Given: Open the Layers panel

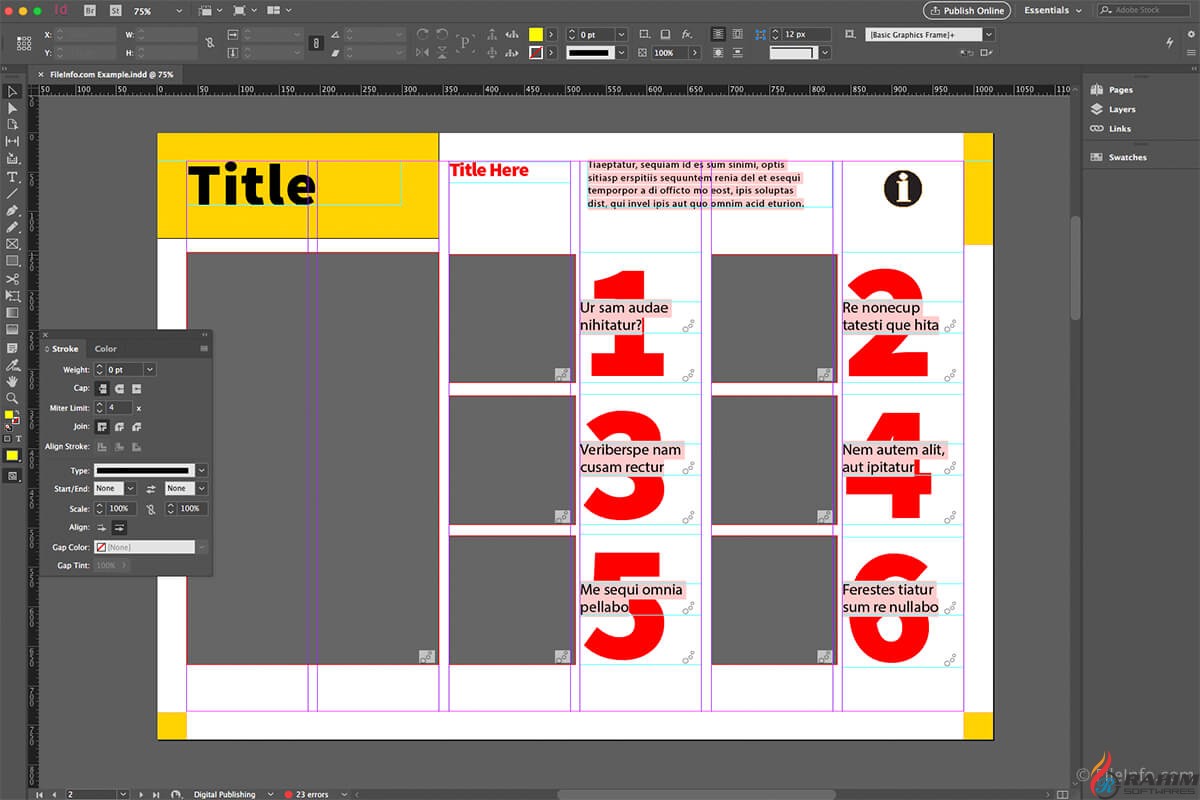Looking at the screenshot, I should coord(1121,109).
